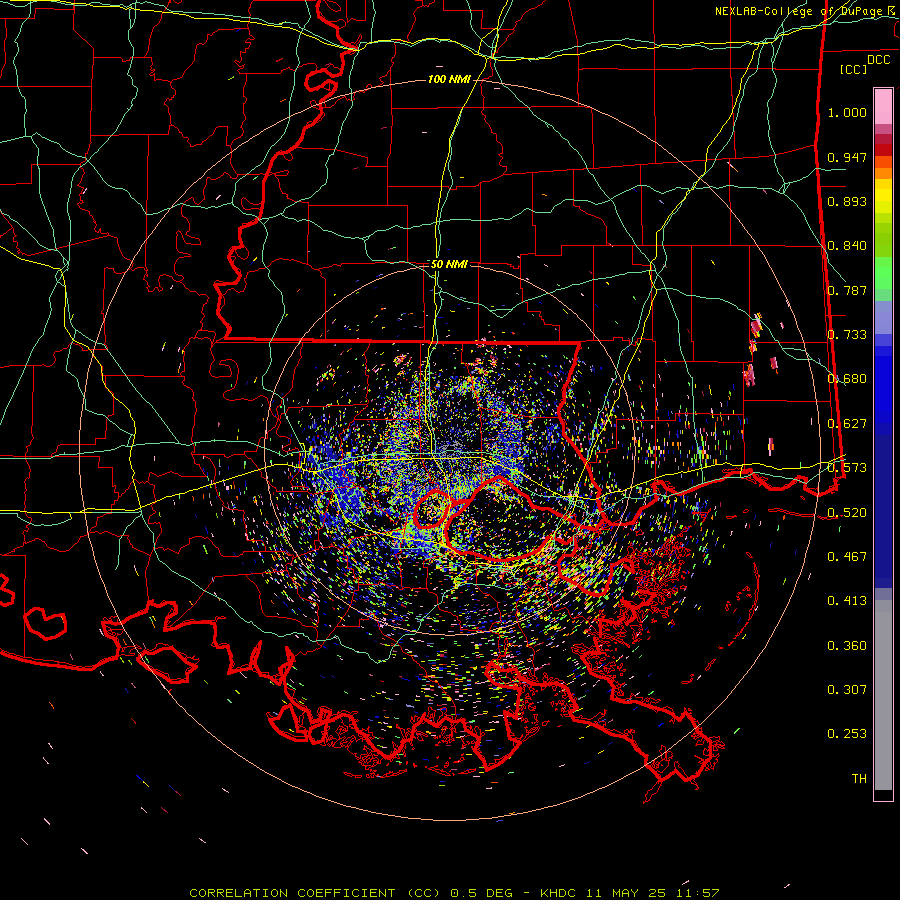Click the 1.000 legend value

coord(847,112)
